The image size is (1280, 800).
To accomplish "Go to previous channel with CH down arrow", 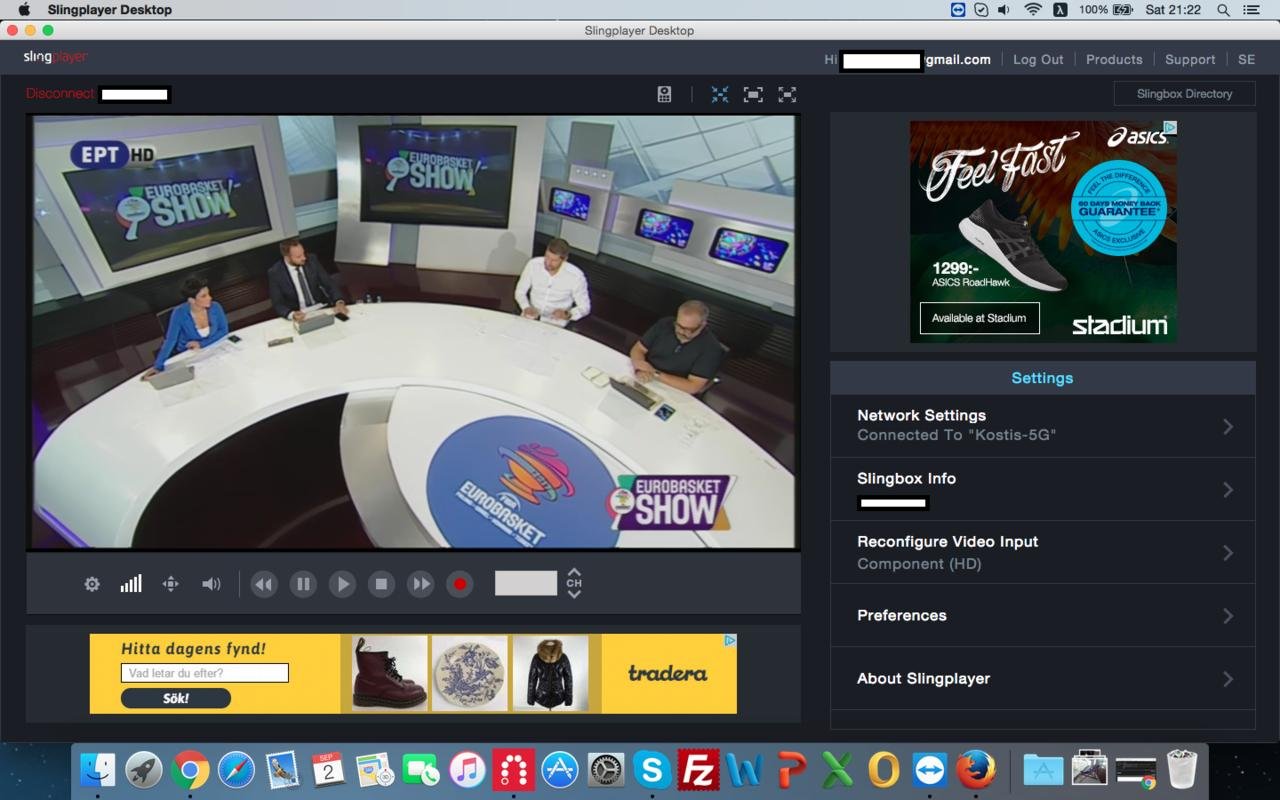I will (x=574, y=594).
